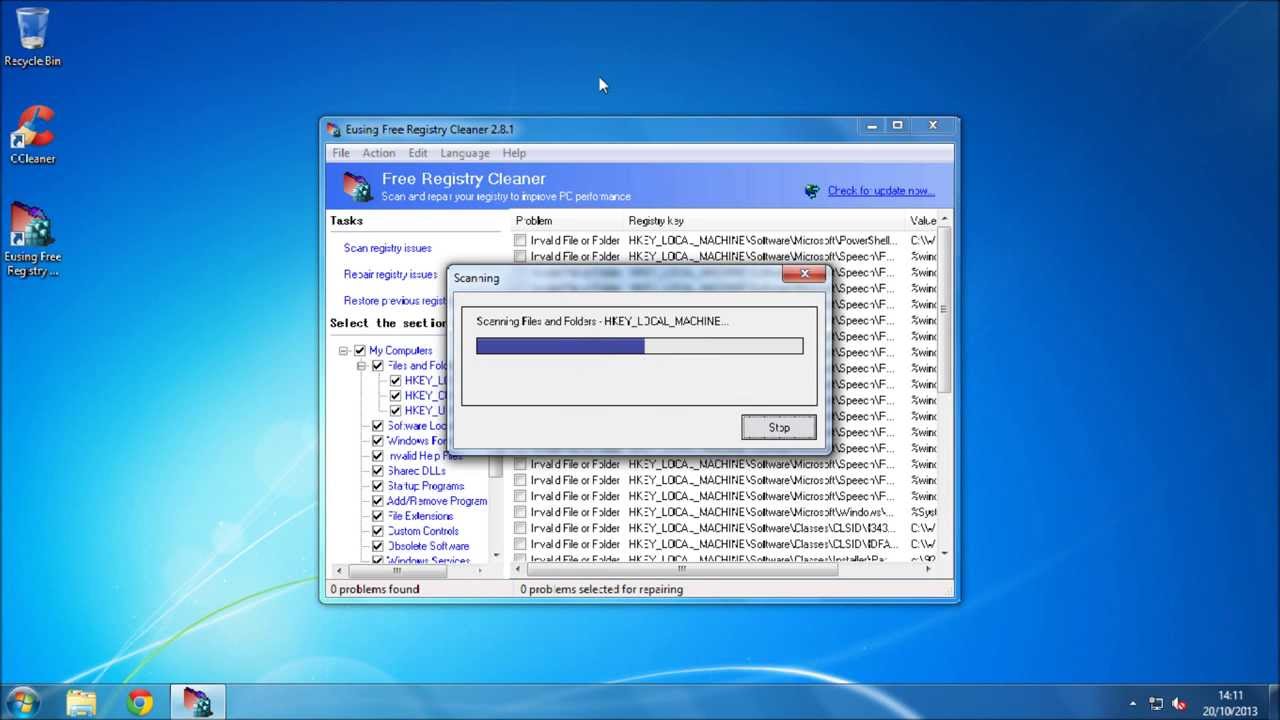Image resolution: width=1280 pixels, height=720 pixels.
Task: Click the Check for update now link
Action: (881, 191)
